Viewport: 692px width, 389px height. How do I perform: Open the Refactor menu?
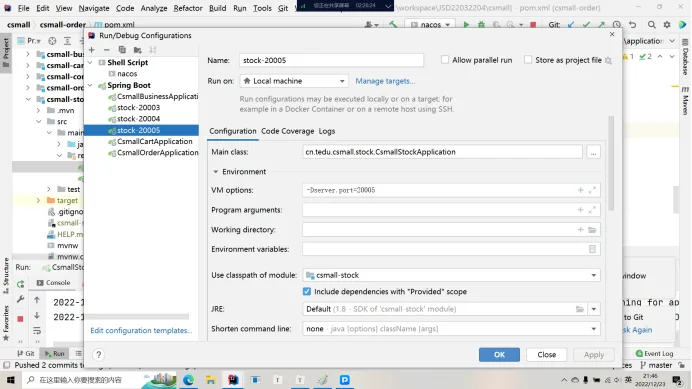click(188, 8)
